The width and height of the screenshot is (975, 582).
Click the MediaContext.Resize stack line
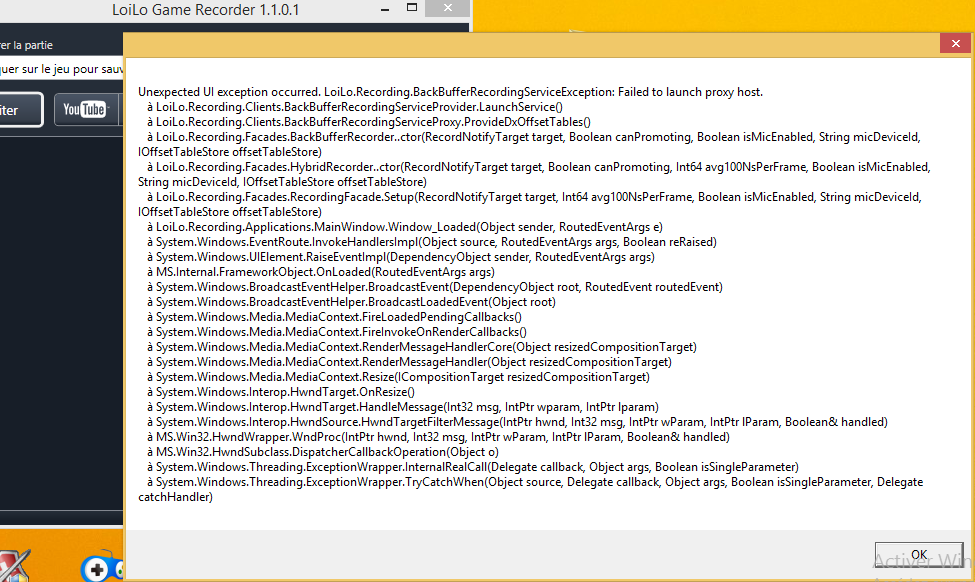pos(398,376)
